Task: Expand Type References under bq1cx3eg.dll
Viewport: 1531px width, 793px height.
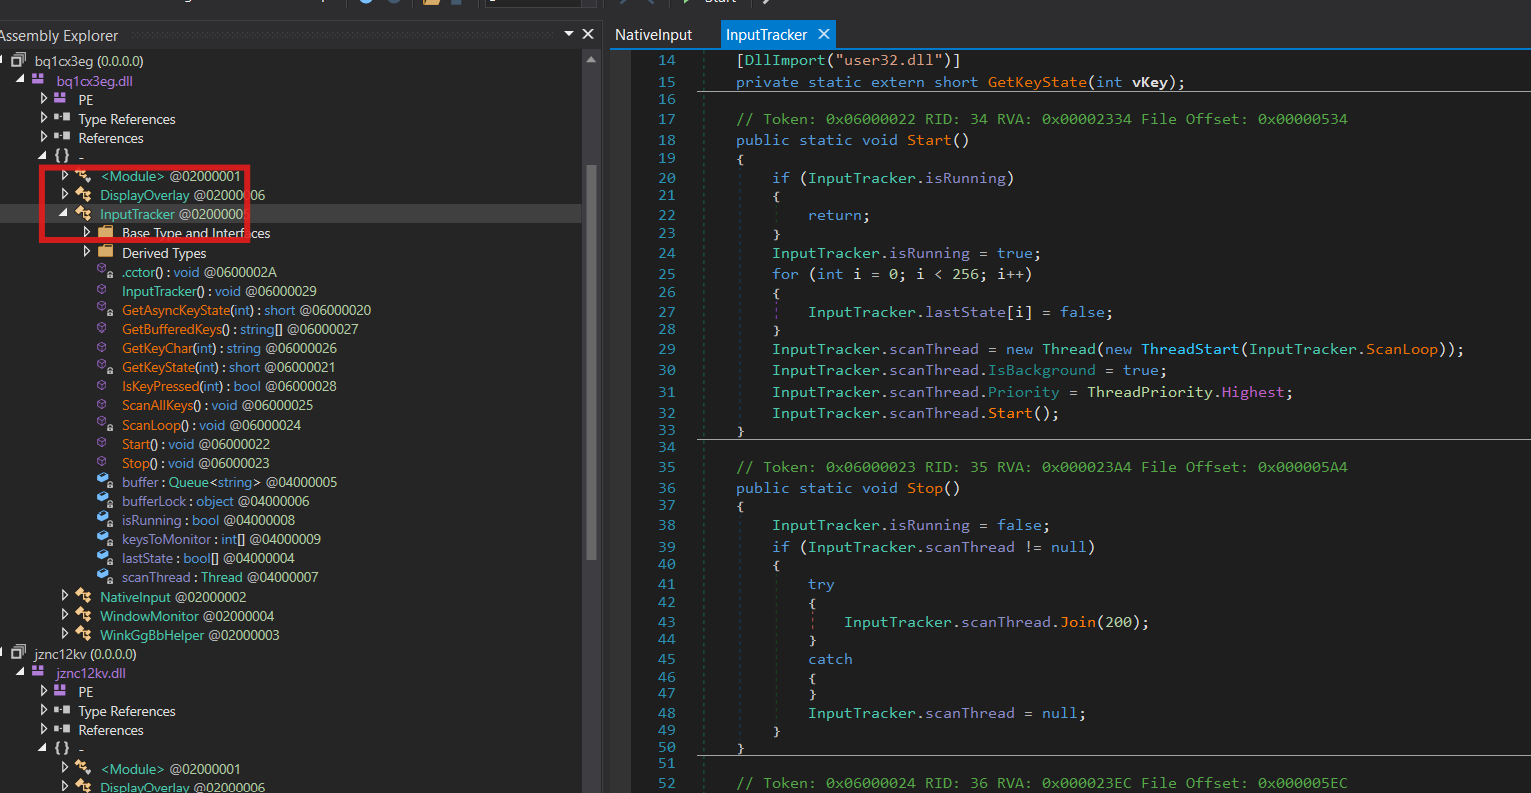Action: pos(44,119)
